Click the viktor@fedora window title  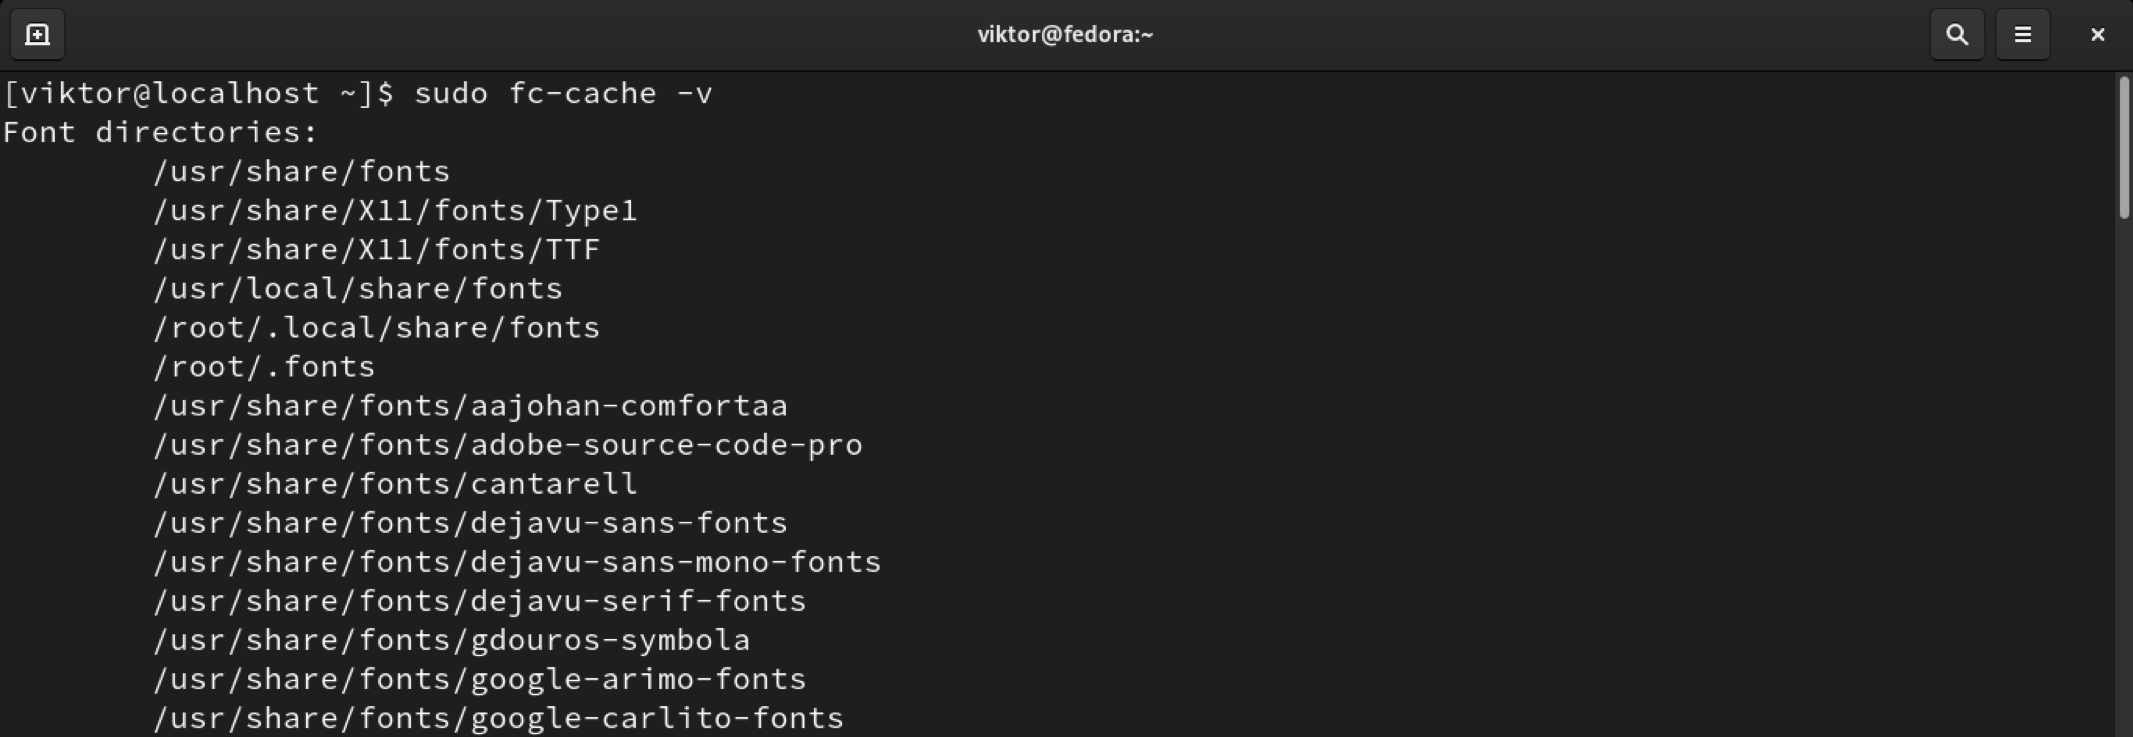(x=1065, y=35)
